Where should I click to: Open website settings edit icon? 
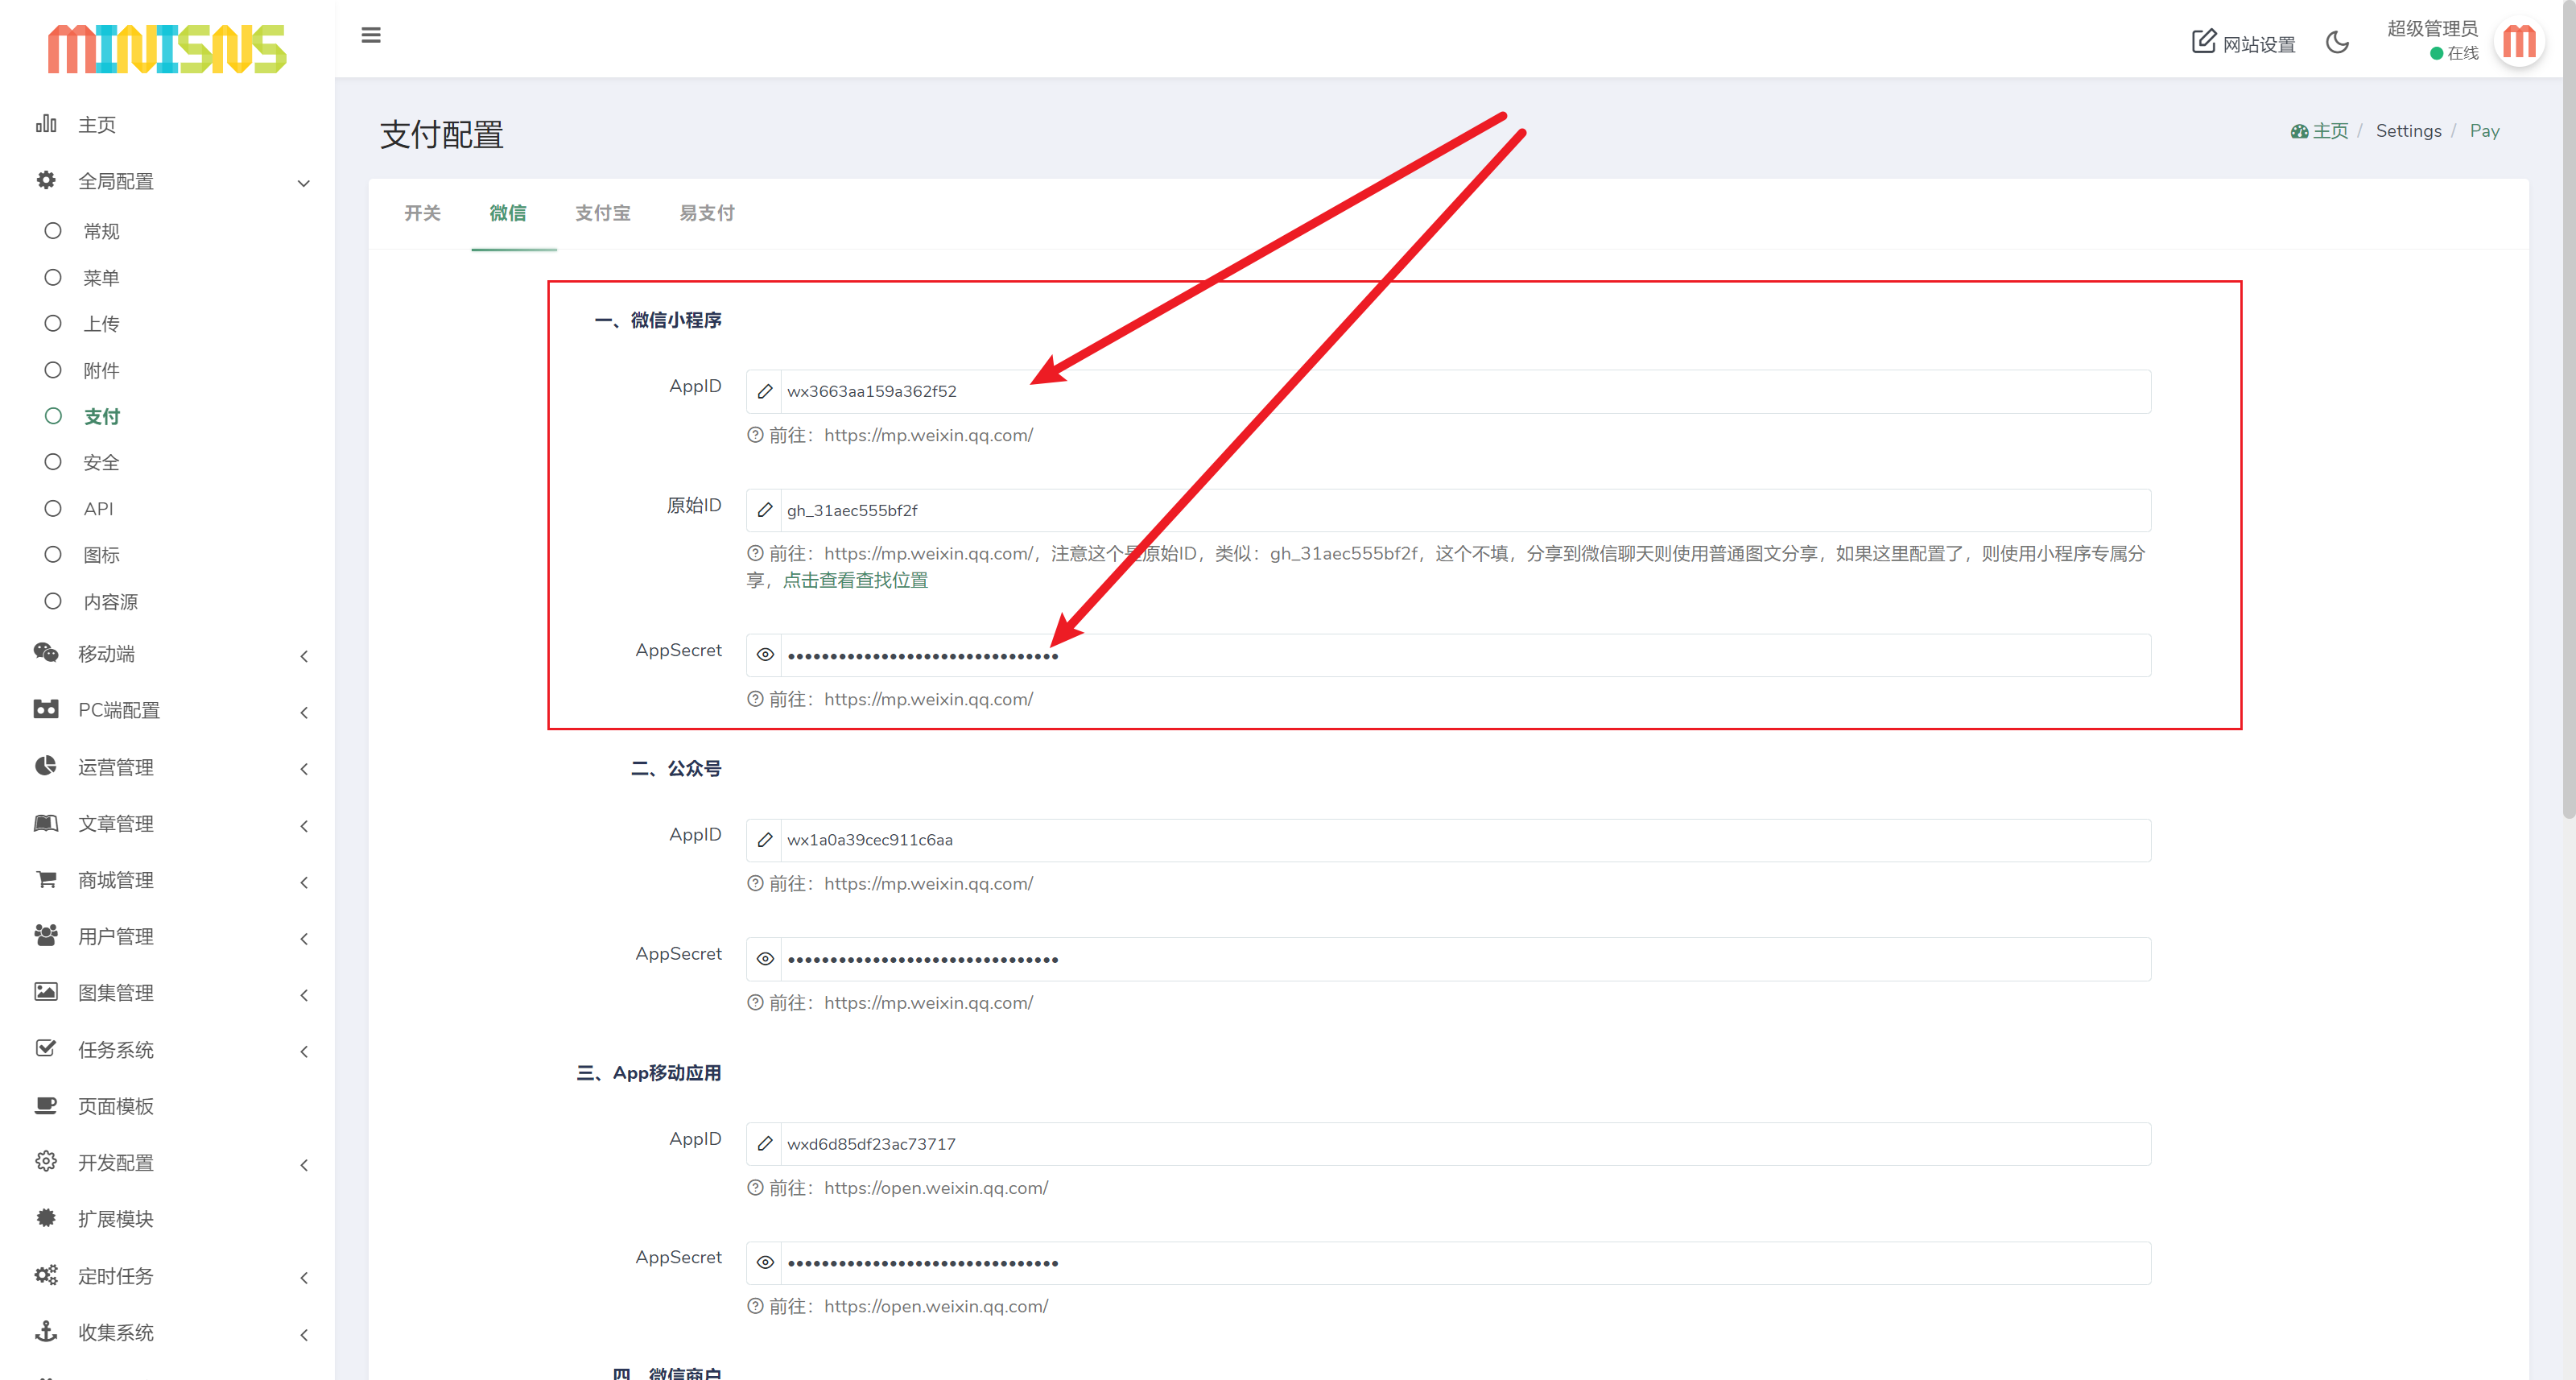pos(2203,41)
